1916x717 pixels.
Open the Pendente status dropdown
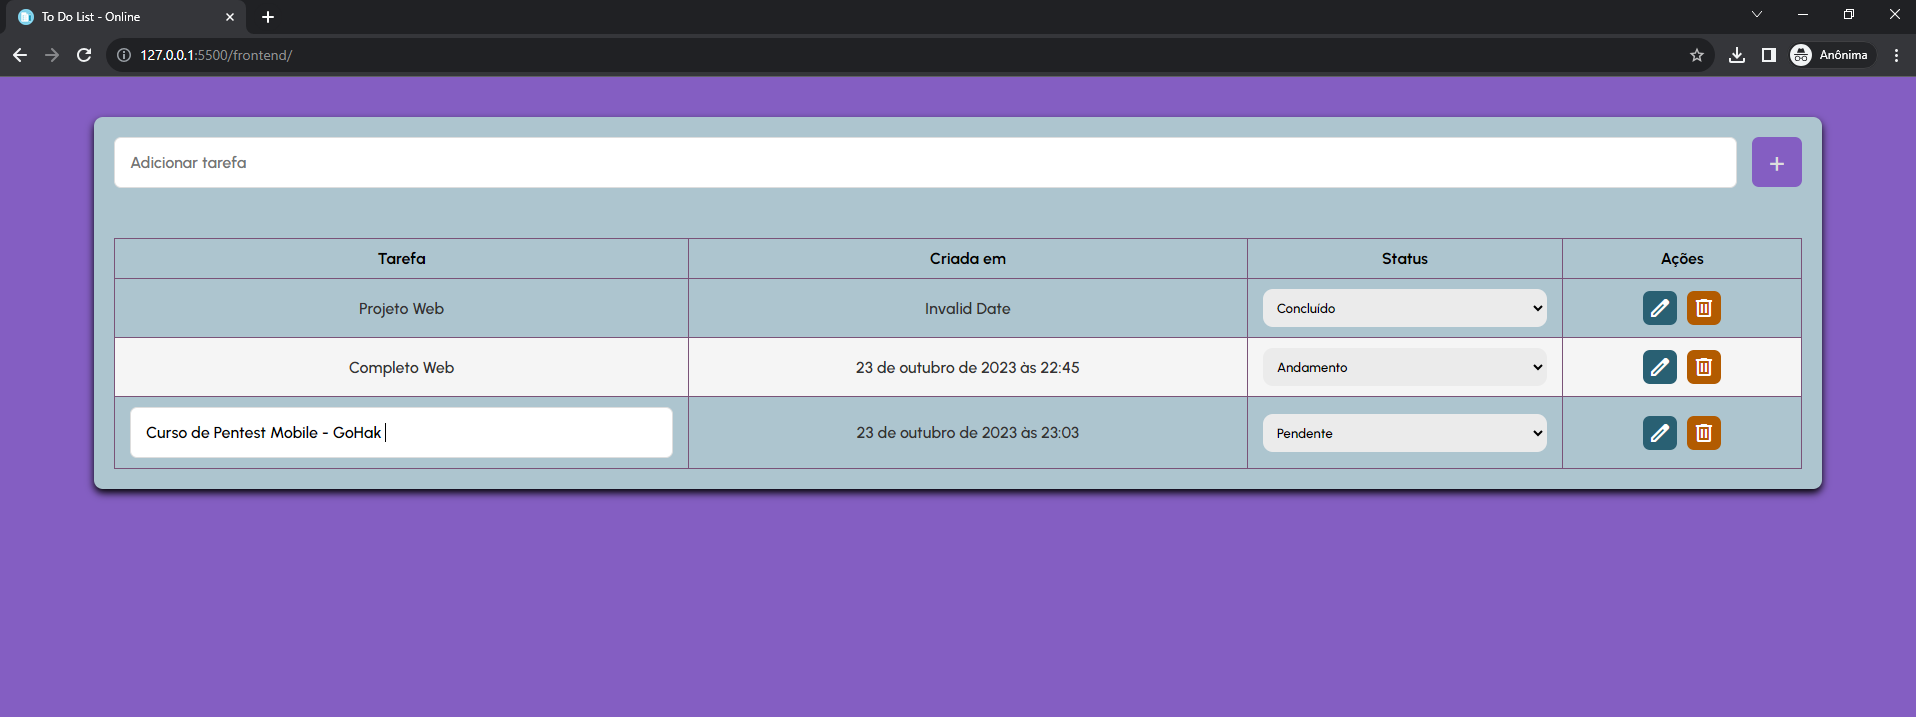(x=1404, y=433)
